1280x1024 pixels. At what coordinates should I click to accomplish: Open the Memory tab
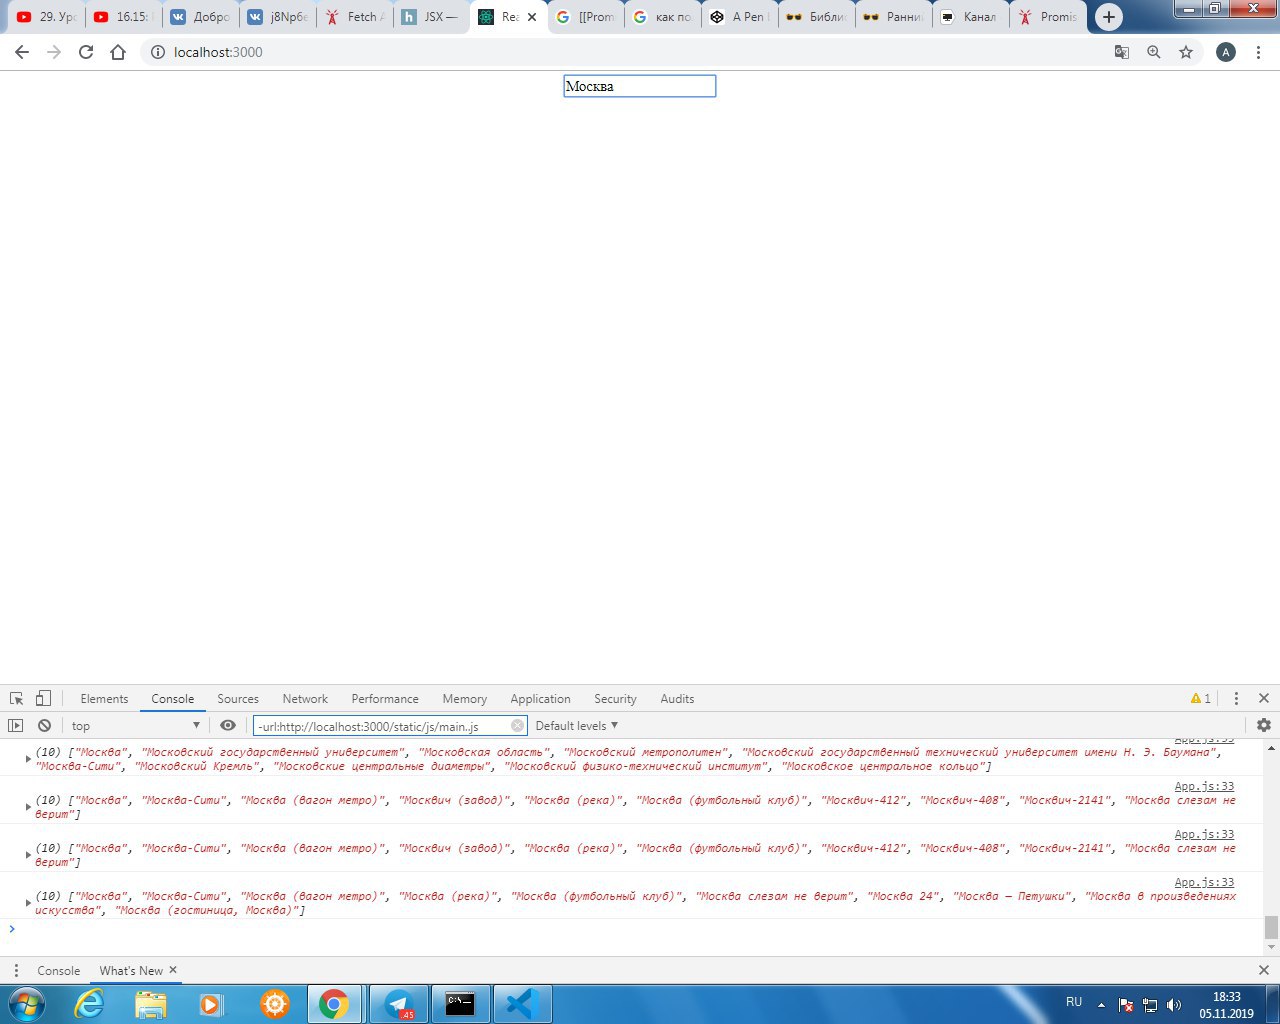(x=465, y=698)
